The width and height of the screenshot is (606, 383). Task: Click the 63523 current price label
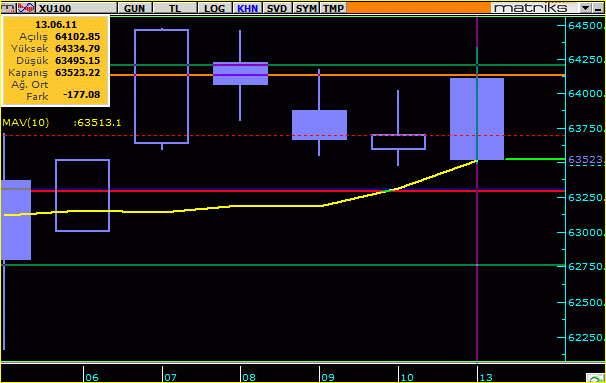pos(585,159)
